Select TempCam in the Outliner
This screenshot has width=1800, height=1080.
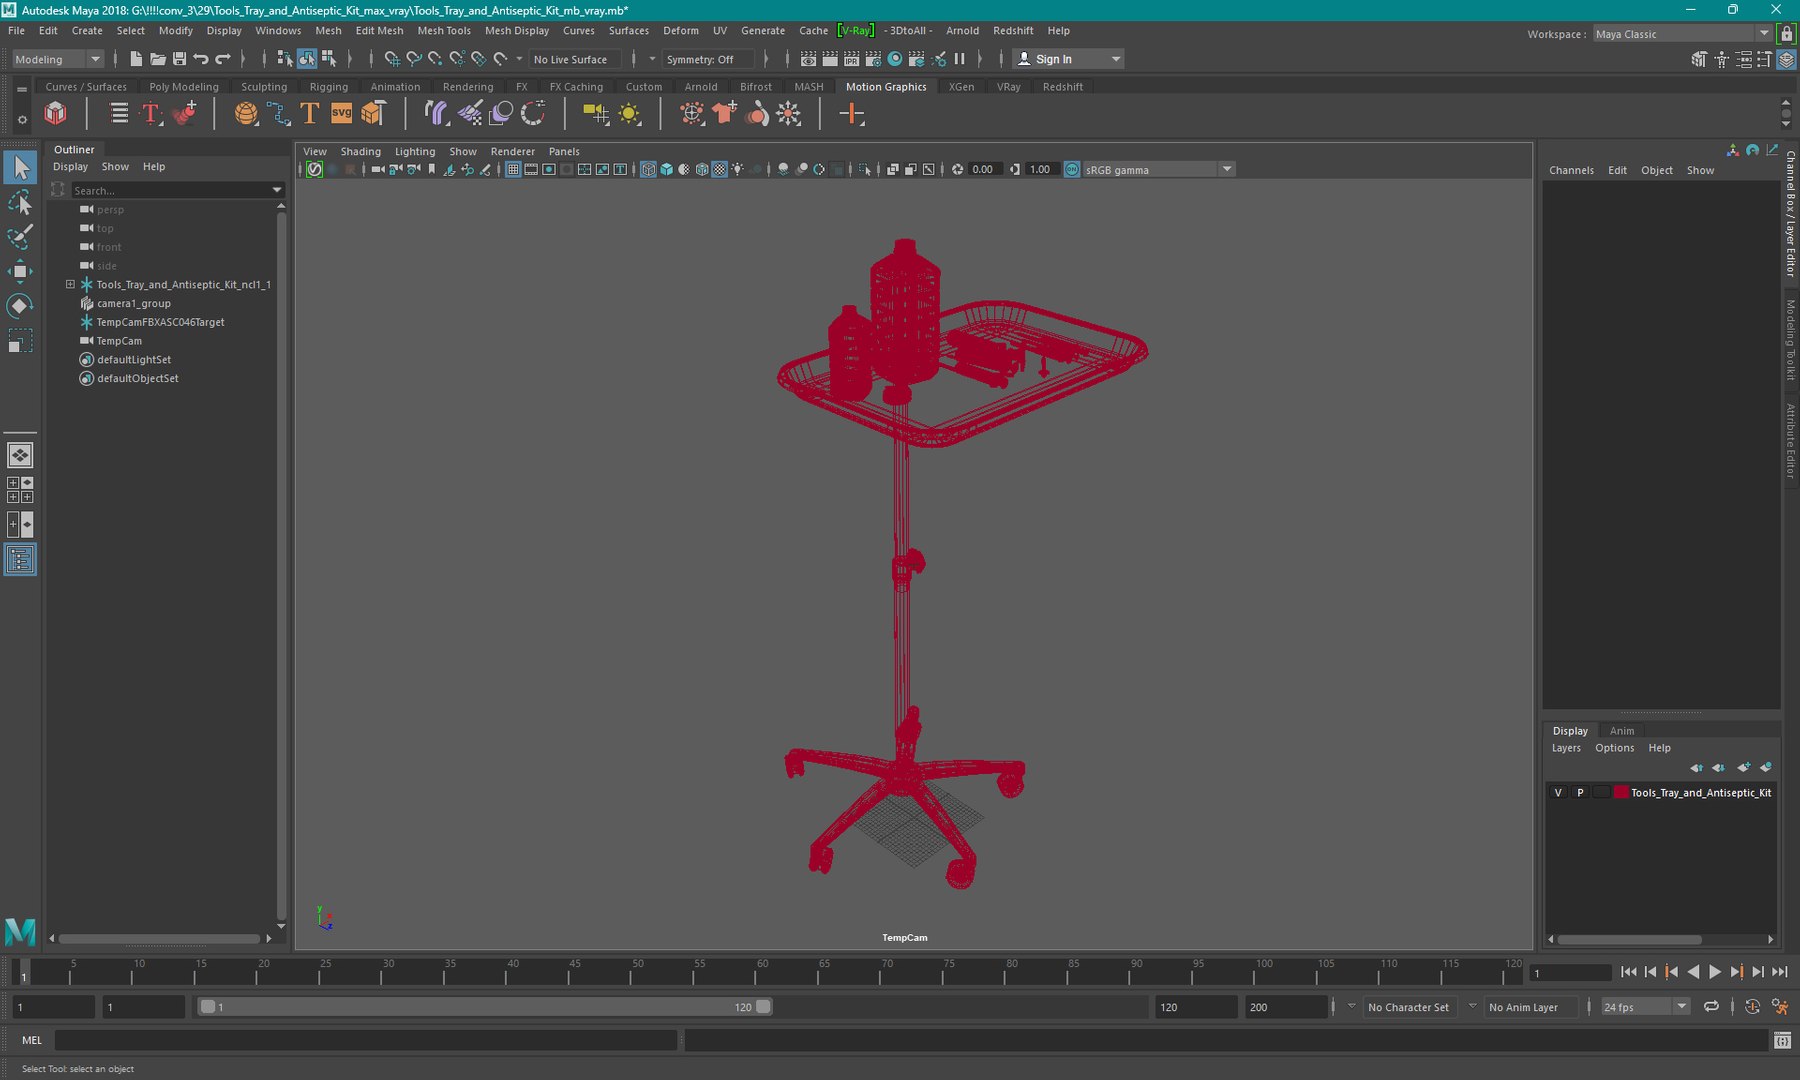pos(119,341)
